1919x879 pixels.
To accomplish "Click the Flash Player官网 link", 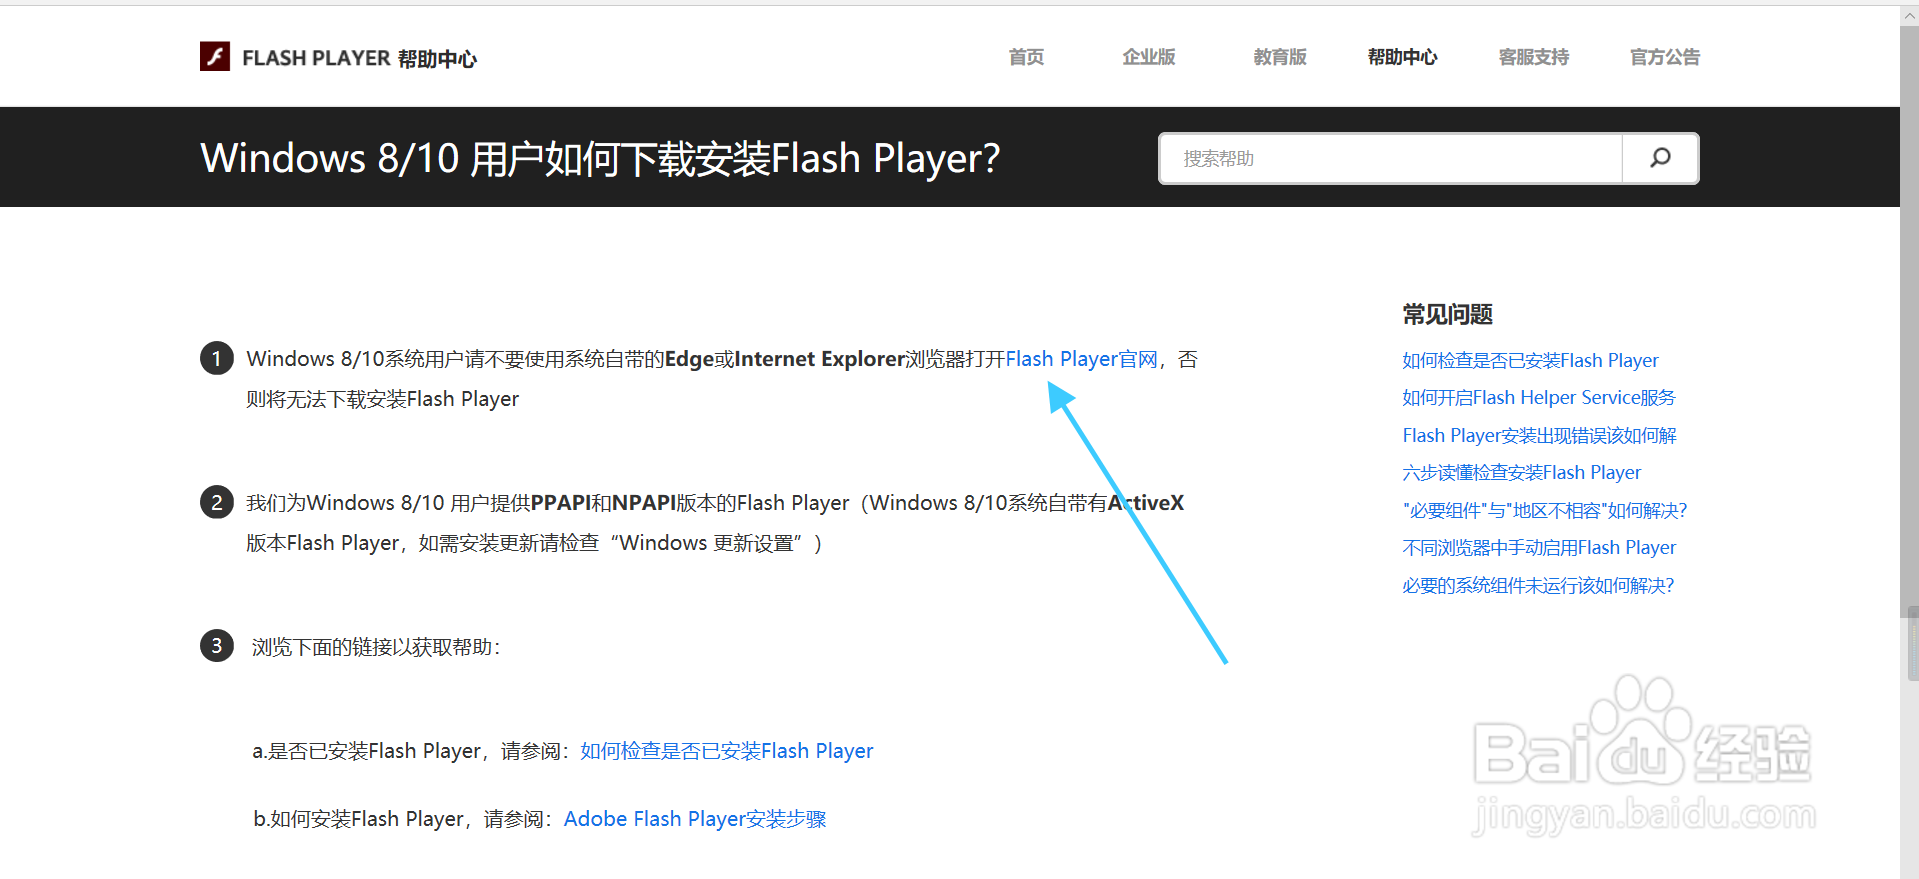I will [1082, 359].
